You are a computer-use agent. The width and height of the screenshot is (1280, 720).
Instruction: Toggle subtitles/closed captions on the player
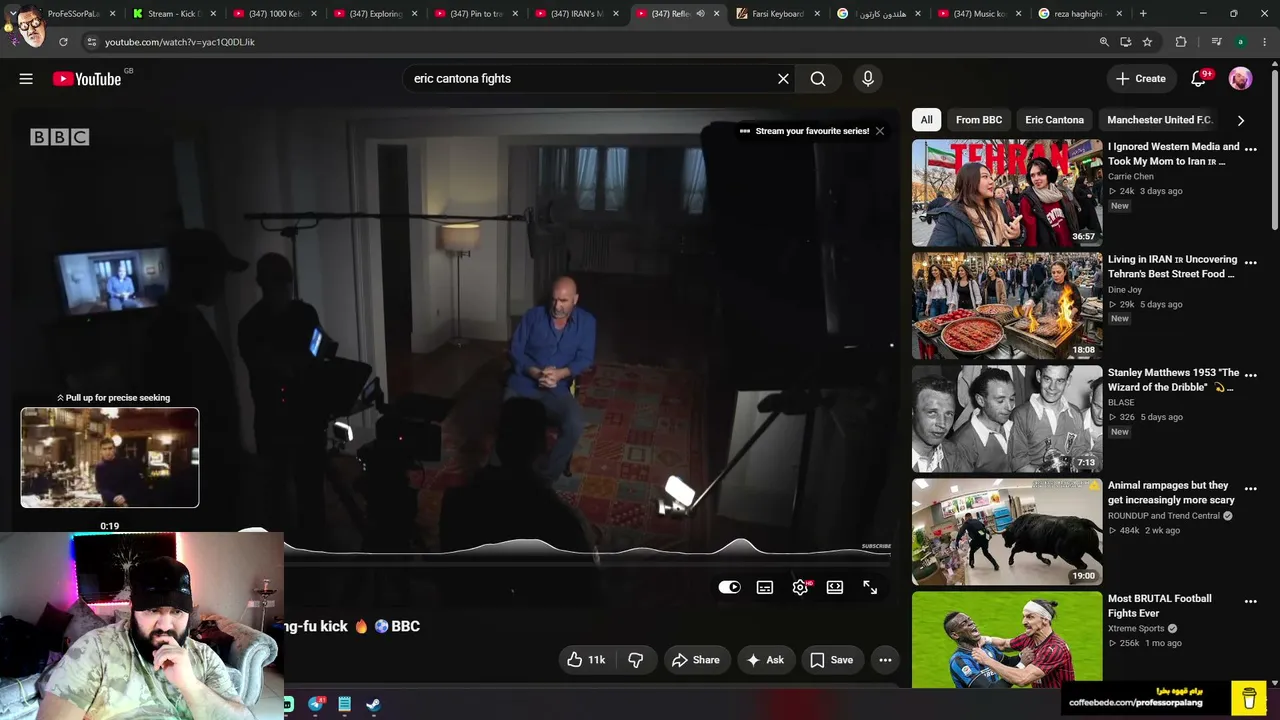(765, 588)
